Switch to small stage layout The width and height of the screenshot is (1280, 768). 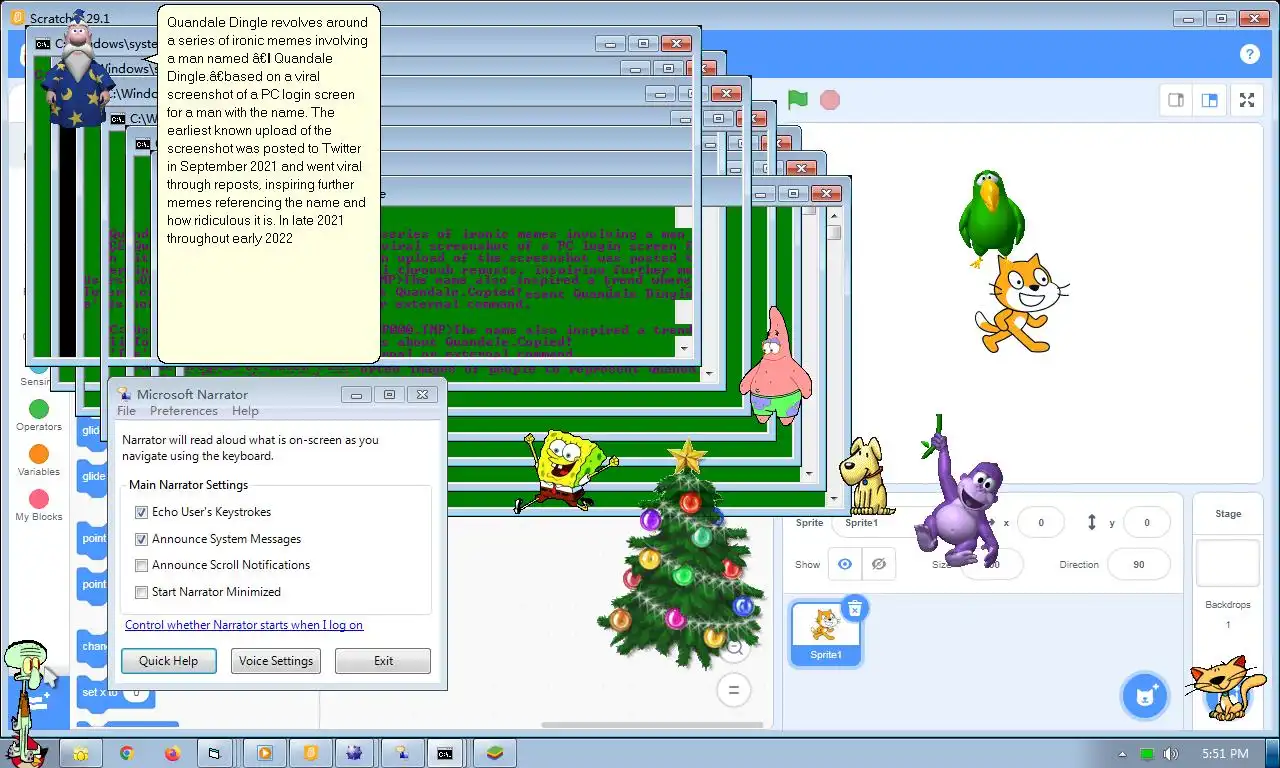click(1176, 100)
